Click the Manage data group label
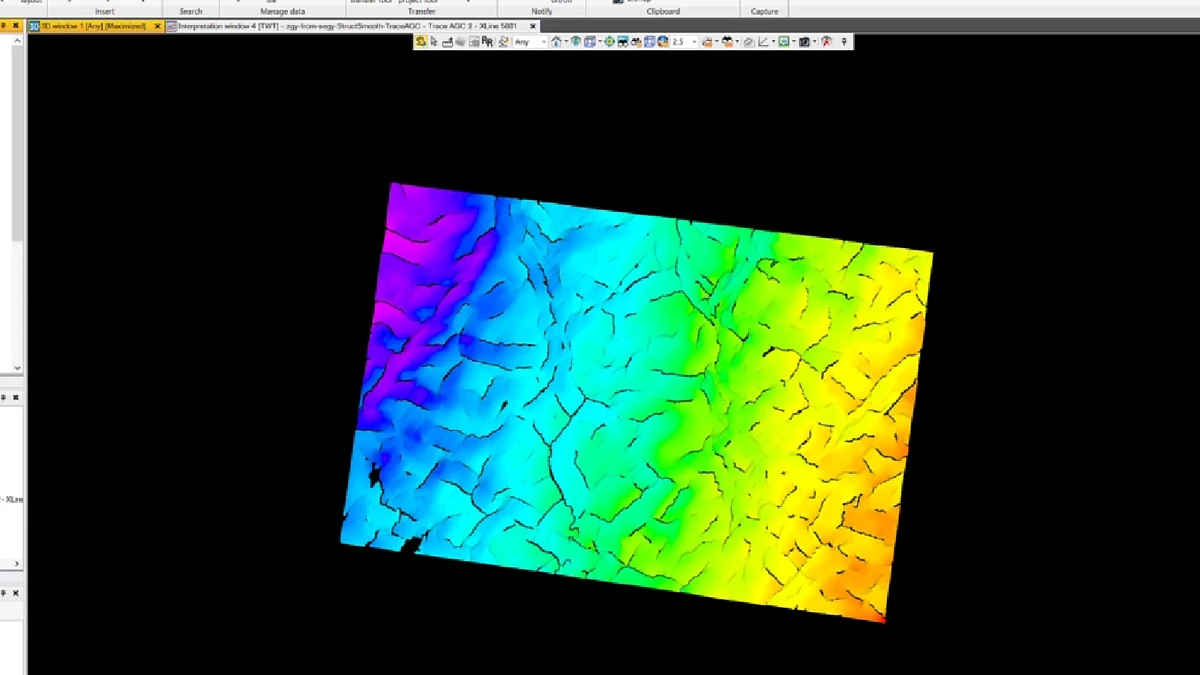The height and width of the screenshot is (675, 1200). (x=282, y=11)
